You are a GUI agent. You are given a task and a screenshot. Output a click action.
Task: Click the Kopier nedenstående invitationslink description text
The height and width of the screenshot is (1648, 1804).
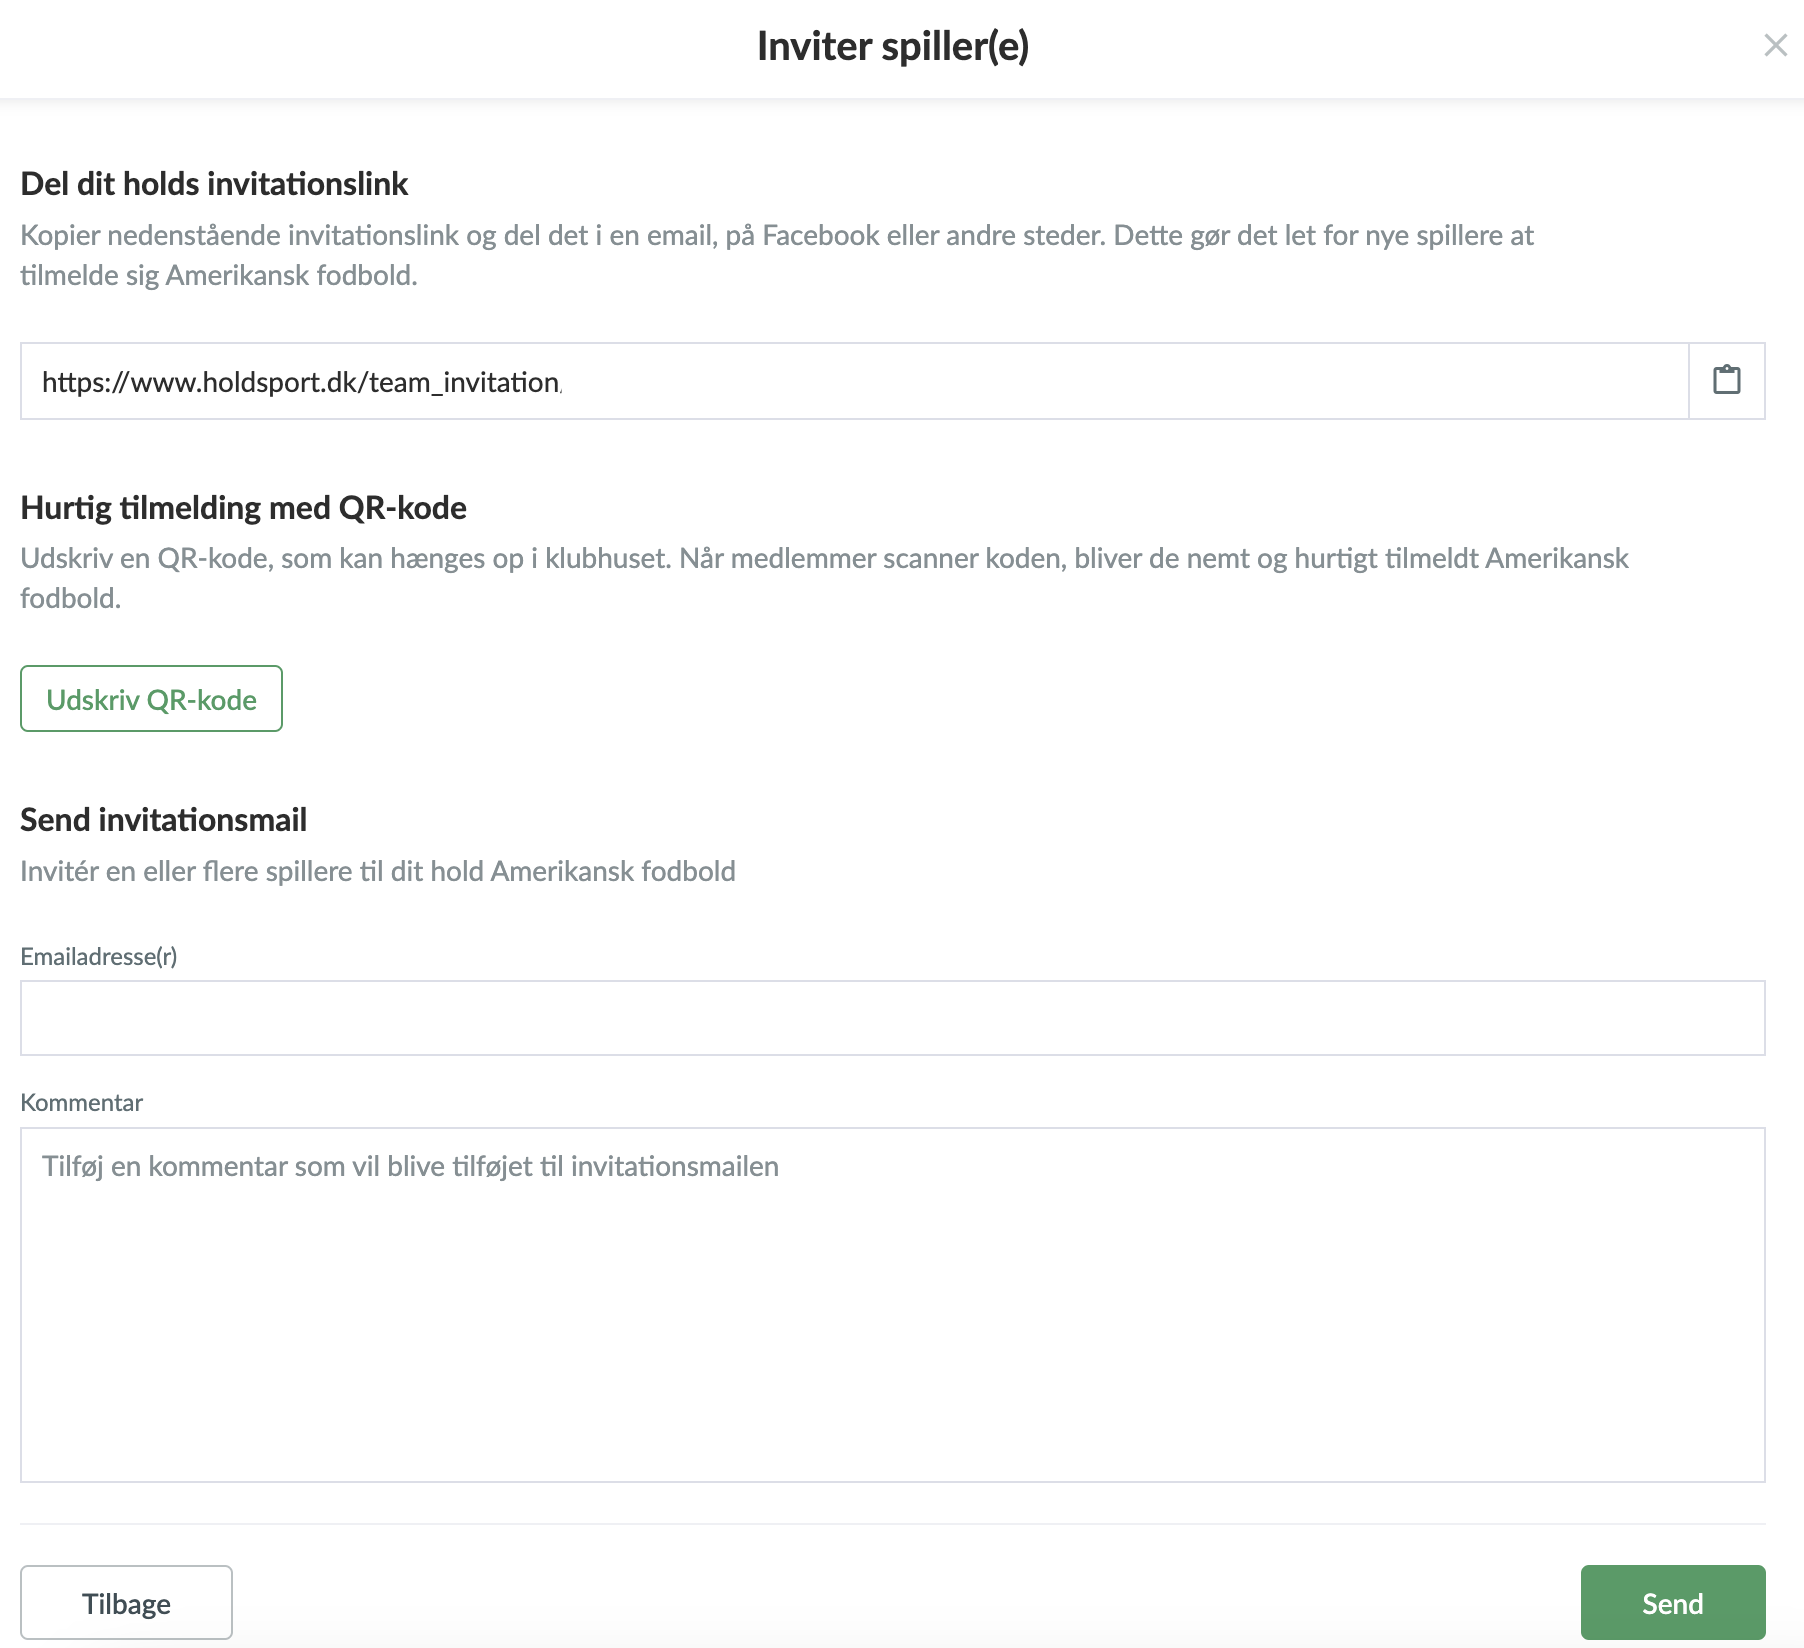[x=777, y=255]
